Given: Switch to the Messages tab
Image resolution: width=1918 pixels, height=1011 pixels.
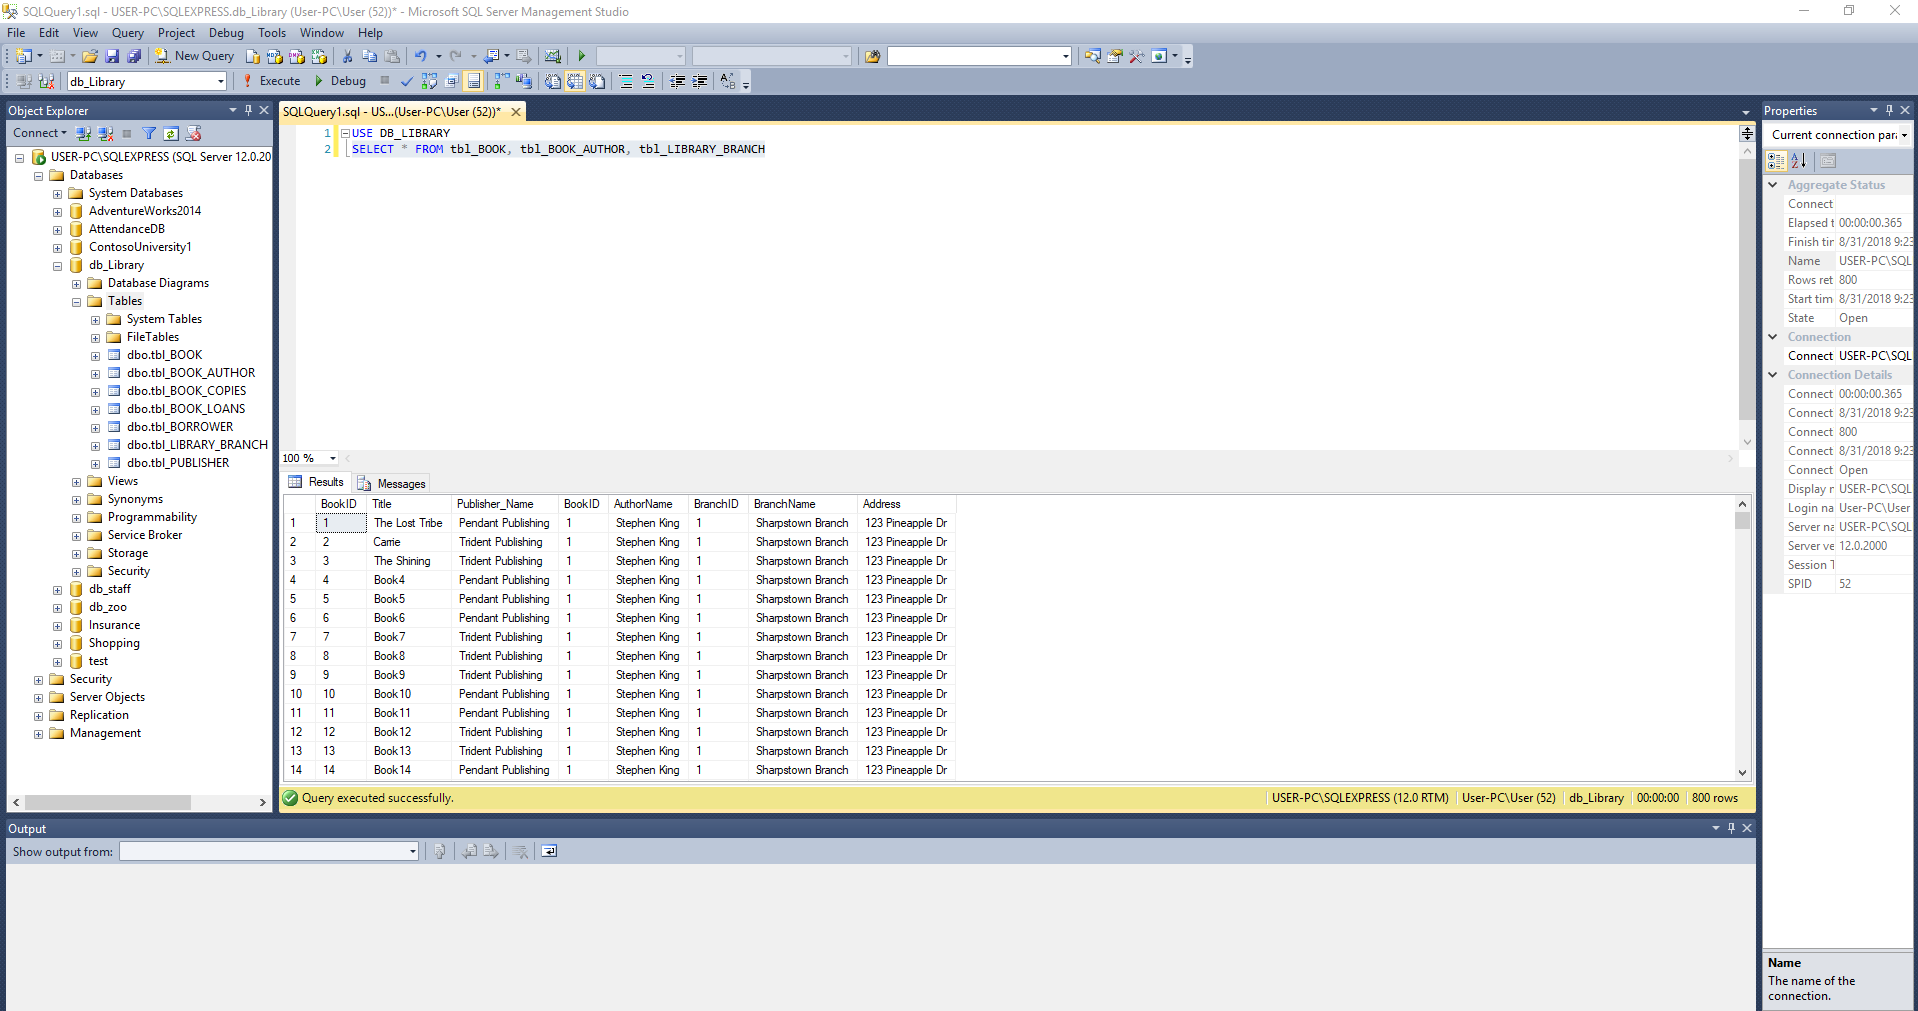Looking at the screenshot, I should pos(392,483).
